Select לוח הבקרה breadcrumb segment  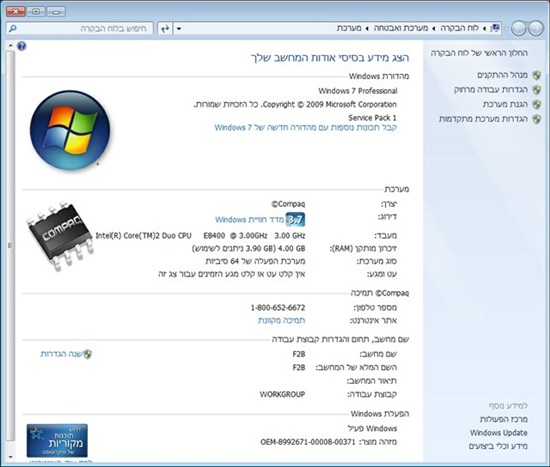[459, 28]
